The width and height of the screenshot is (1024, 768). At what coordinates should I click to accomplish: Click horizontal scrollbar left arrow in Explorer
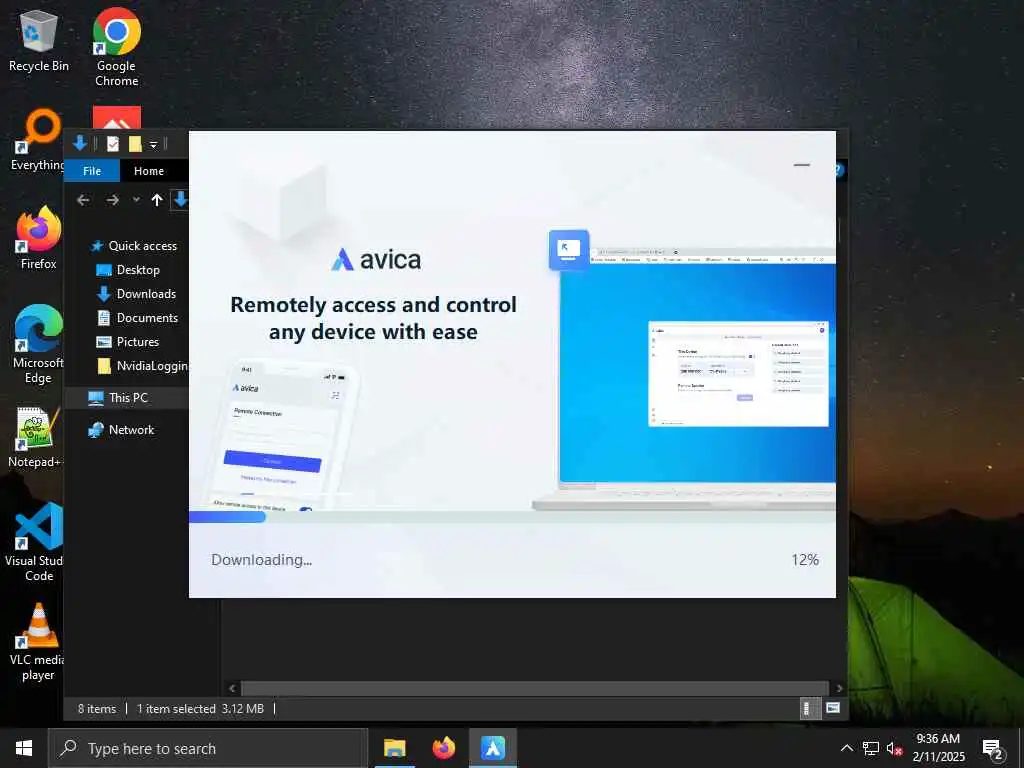[232, 688]
